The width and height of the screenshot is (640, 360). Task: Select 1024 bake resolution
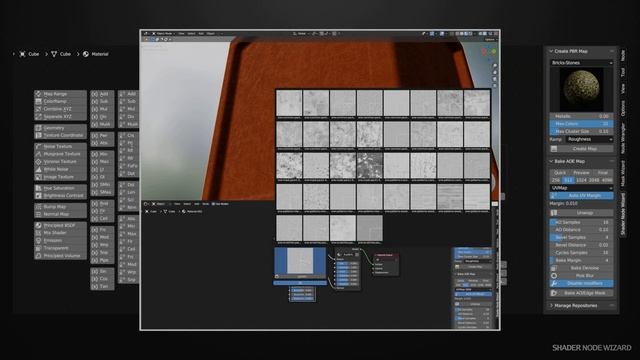point(581,180)
